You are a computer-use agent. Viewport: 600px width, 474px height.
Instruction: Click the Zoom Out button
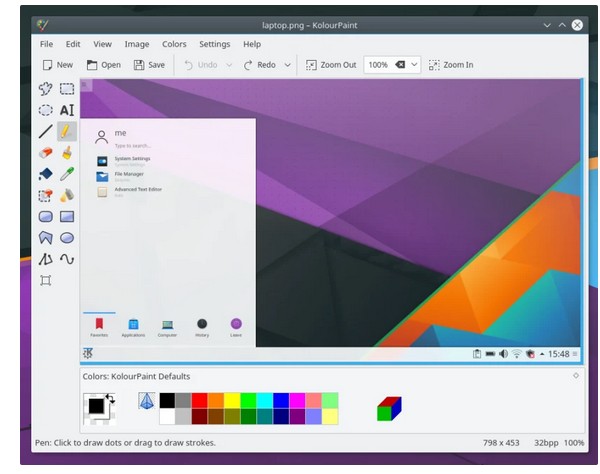(331, 65)
